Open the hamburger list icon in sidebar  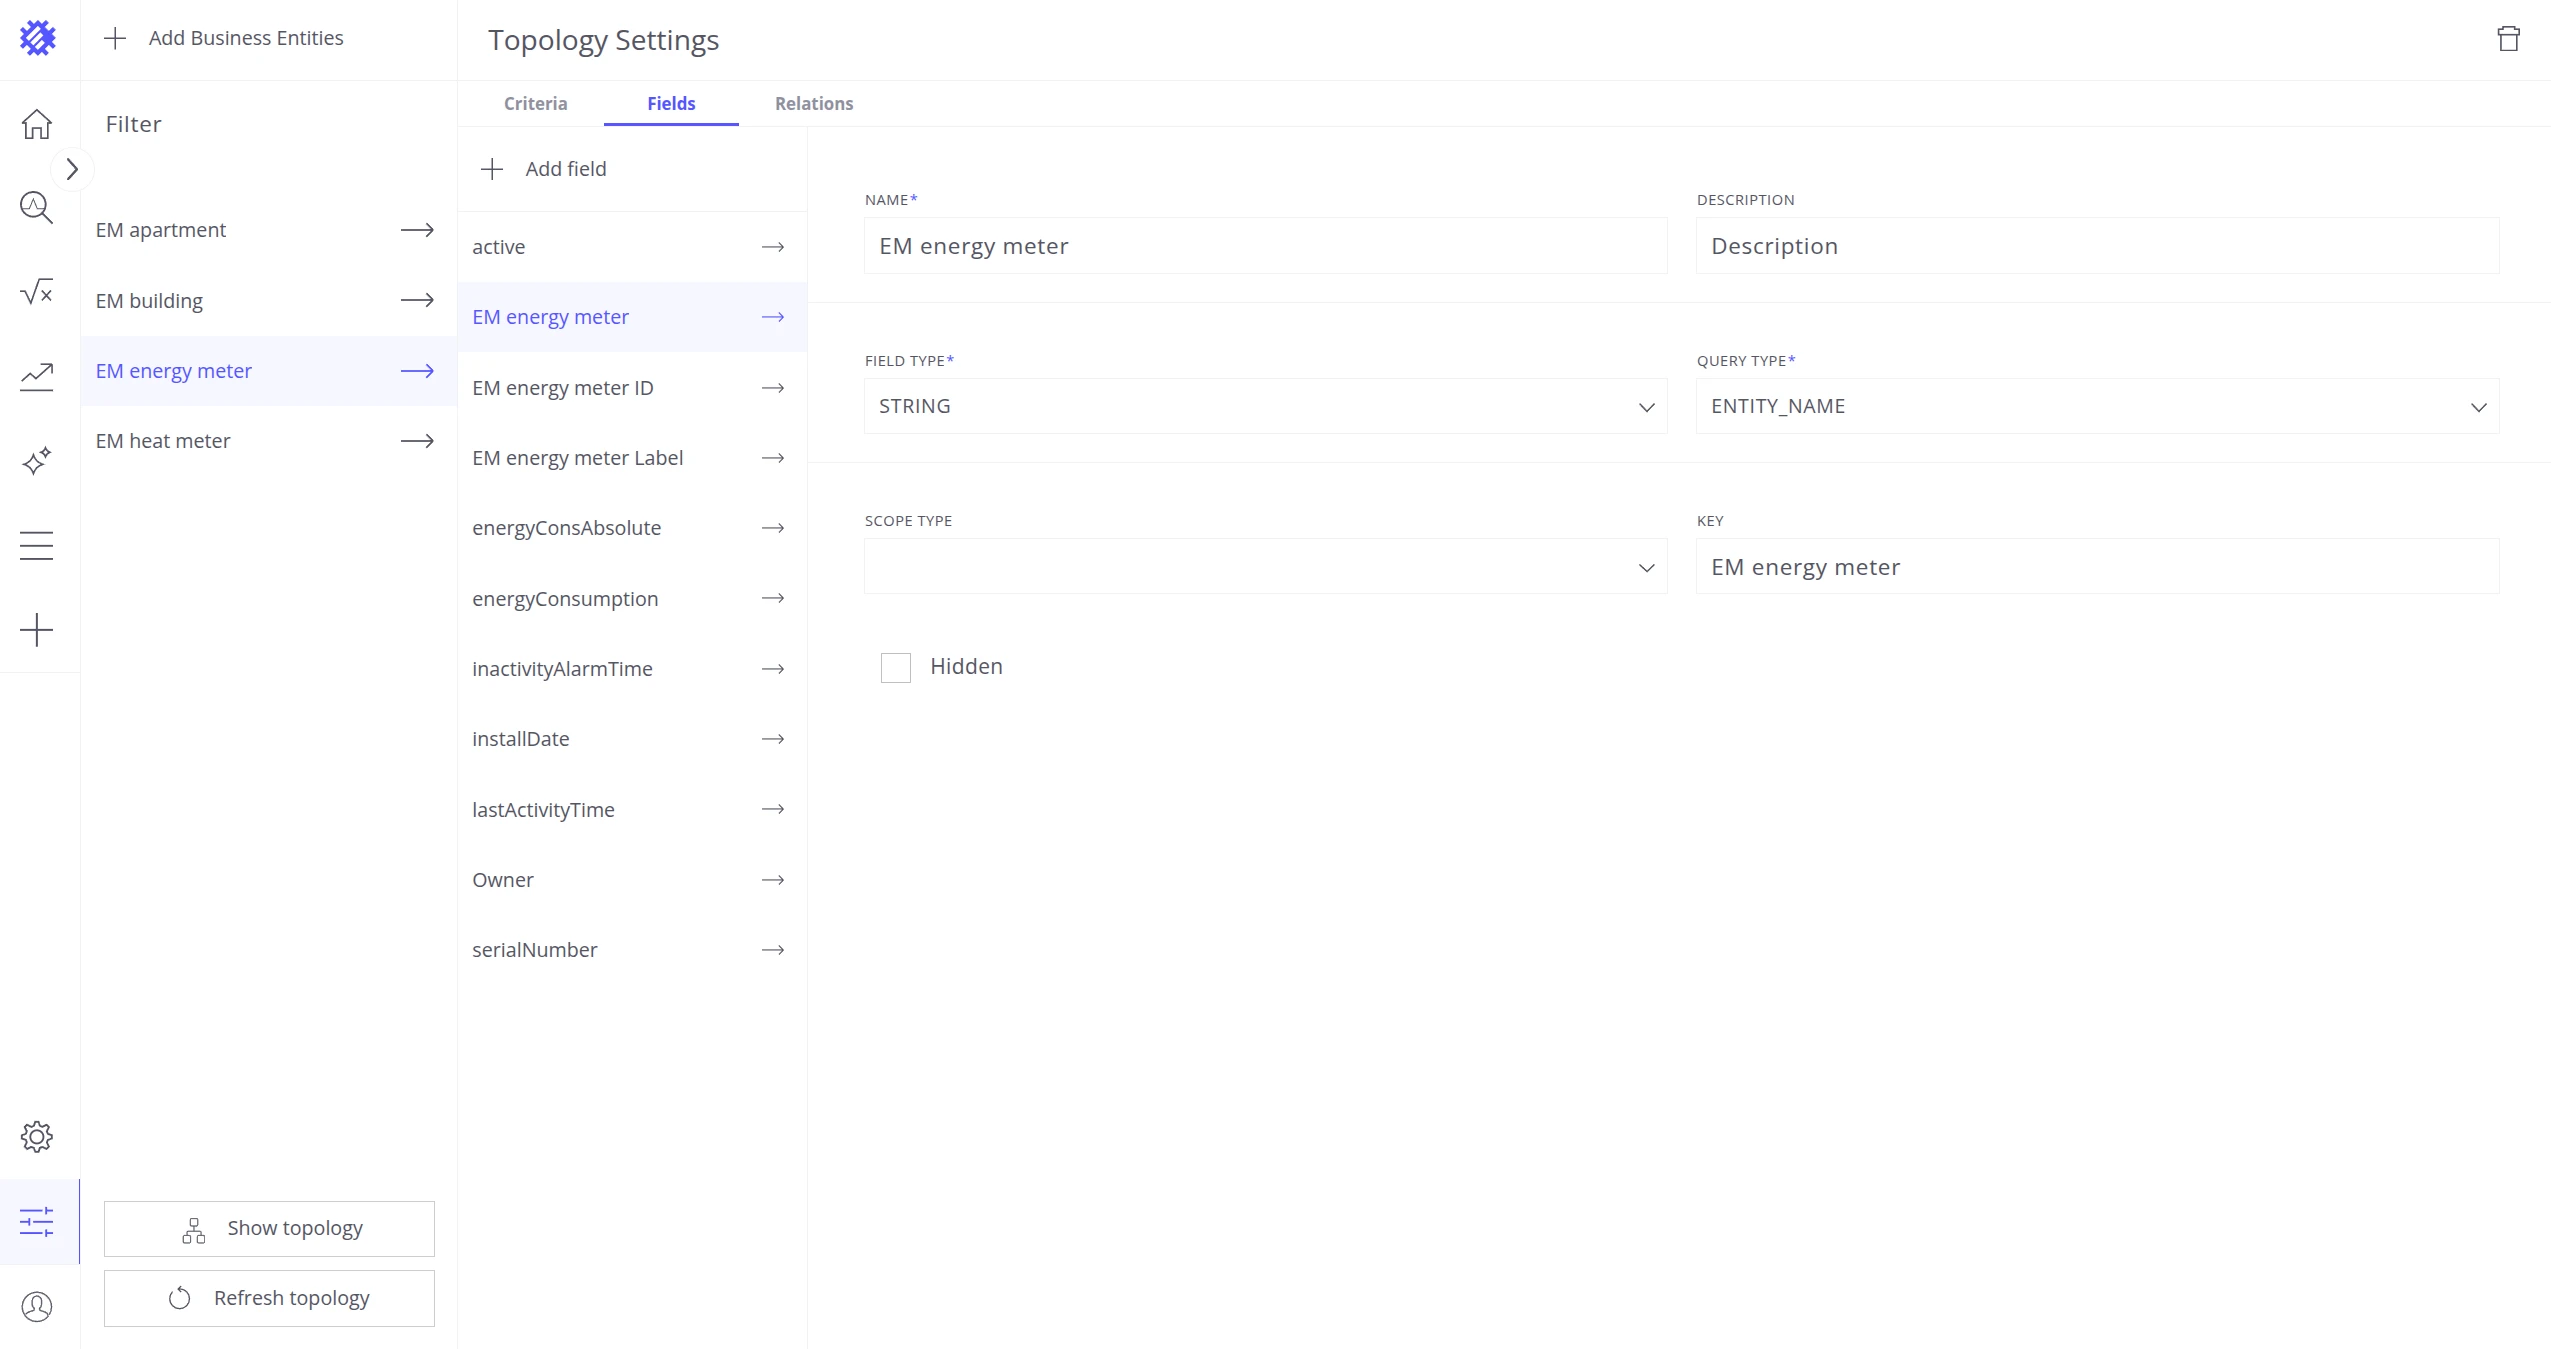(37, 545)
